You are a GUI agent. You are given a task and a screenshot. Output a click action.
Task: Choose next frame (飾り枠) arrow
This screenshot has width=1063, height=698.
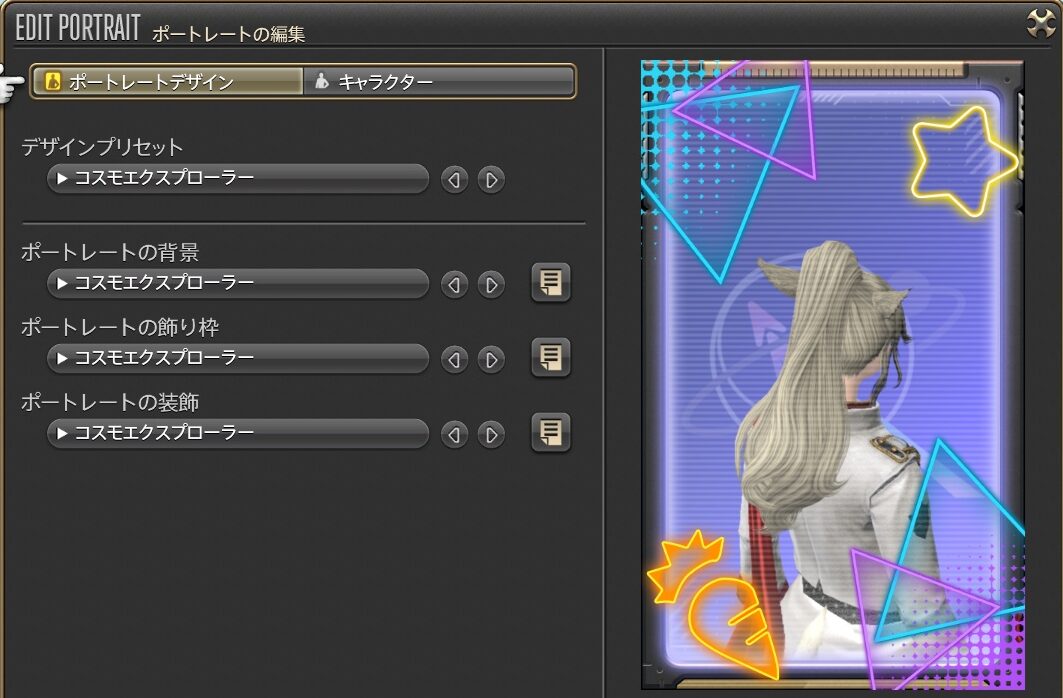(x=492, y=359)
